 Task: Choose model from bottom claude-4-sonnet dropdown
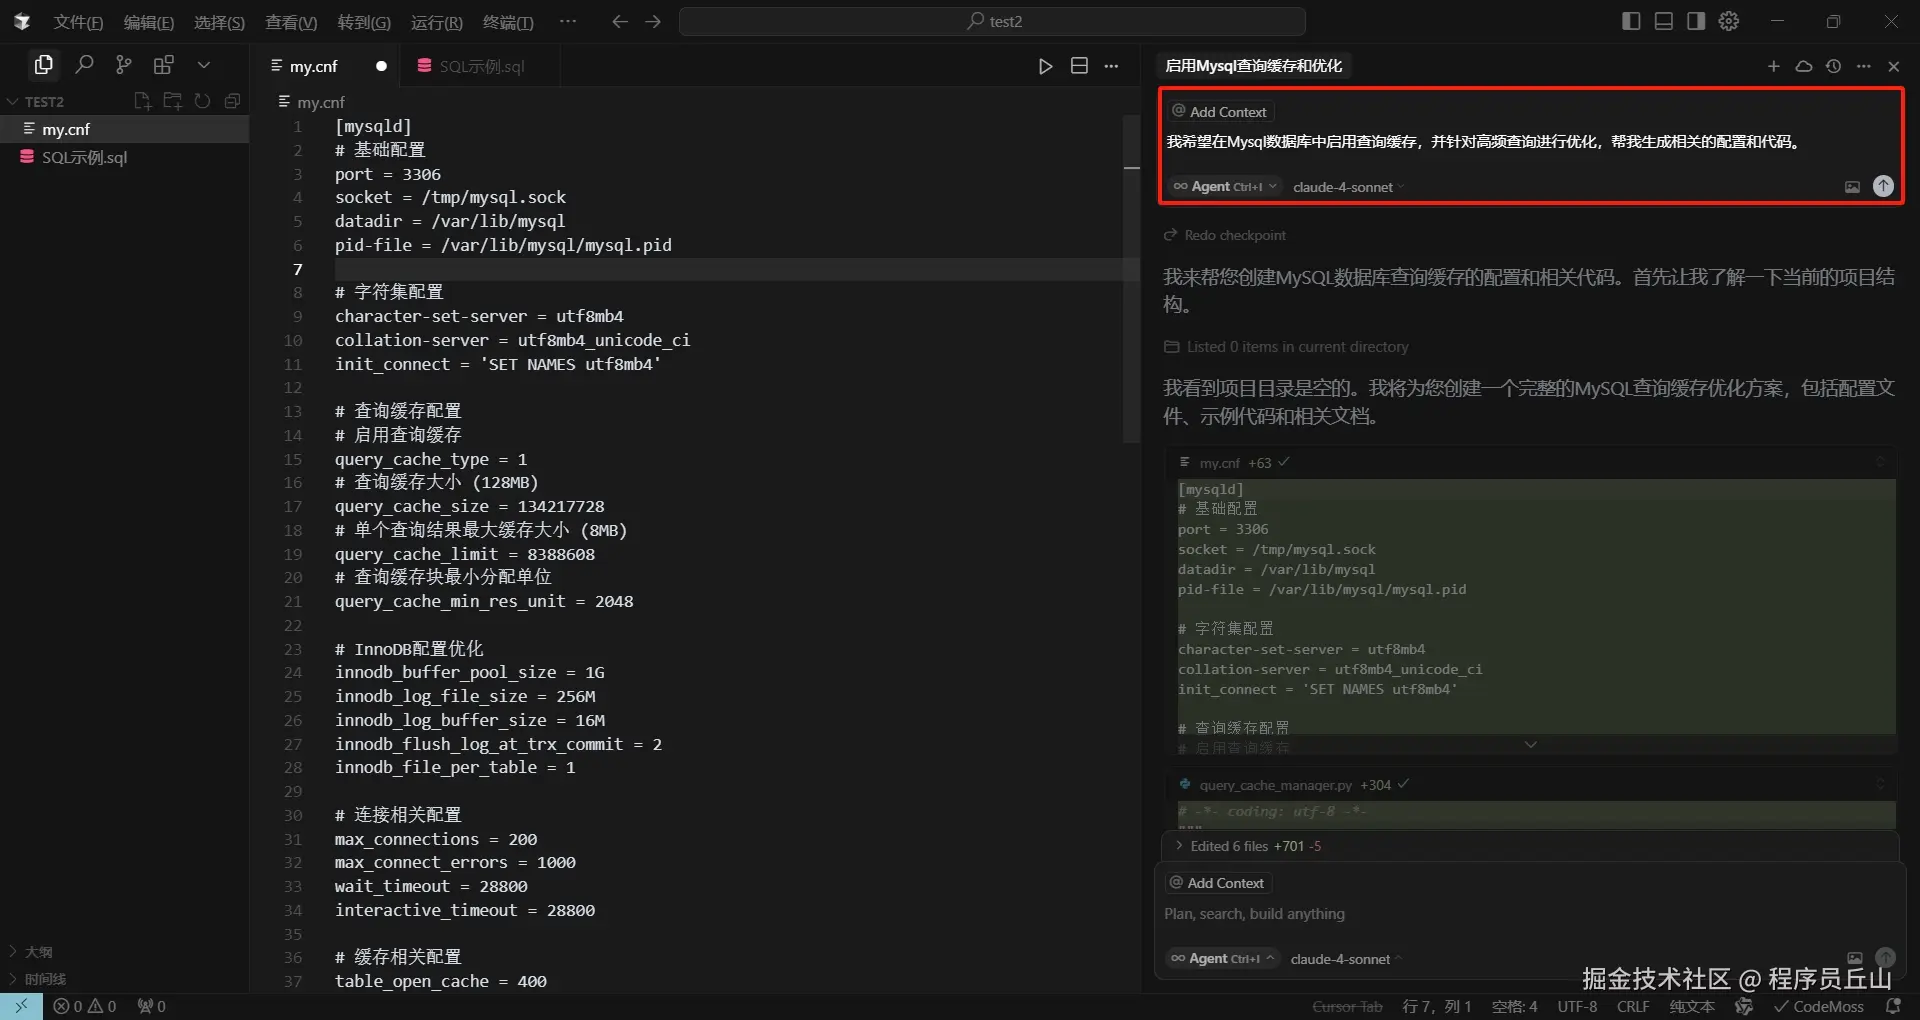(x=1346, y=959)
